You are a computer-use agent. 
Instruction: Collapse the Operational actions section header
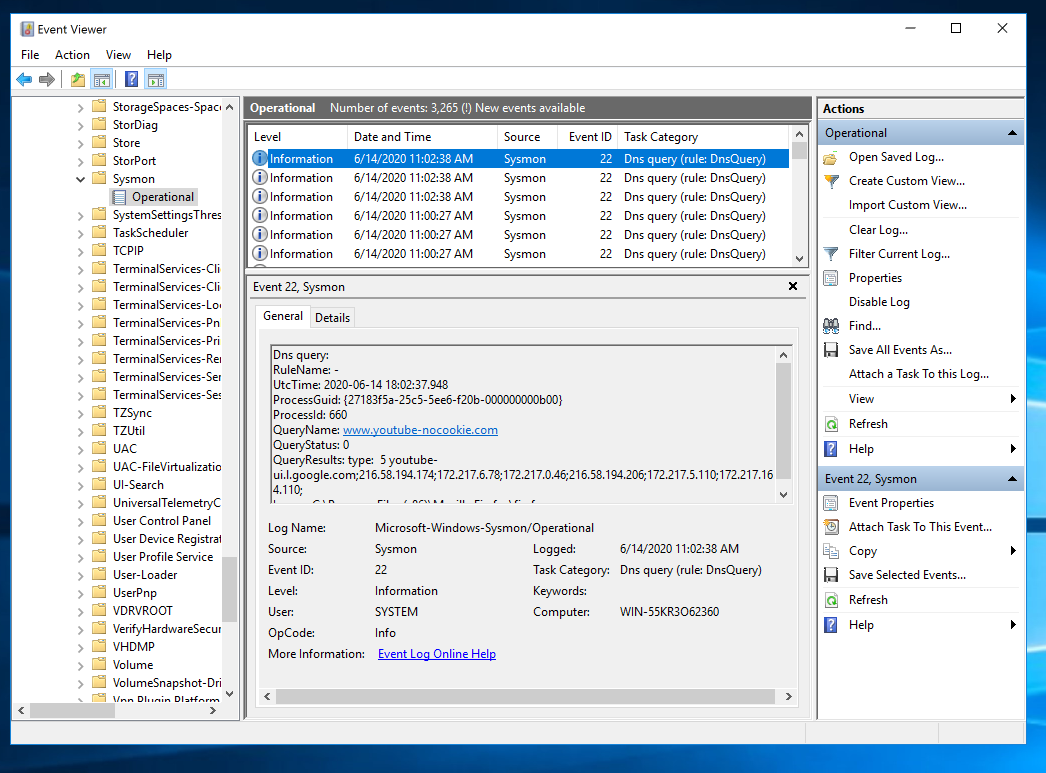click(1013, 133)
